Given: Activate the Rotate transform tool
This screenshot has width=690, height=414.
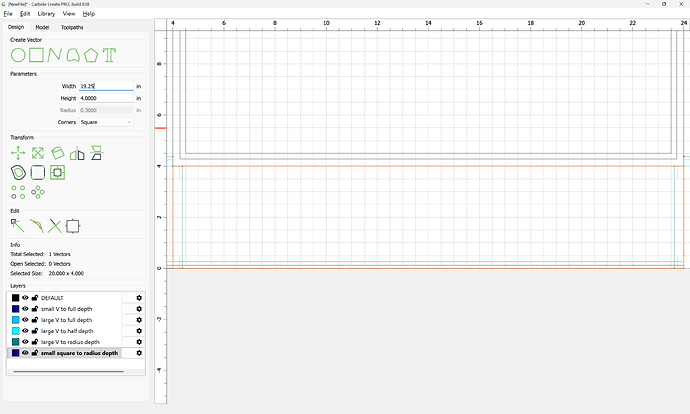Looking at the screenshot, I should [x=57, y=153].
